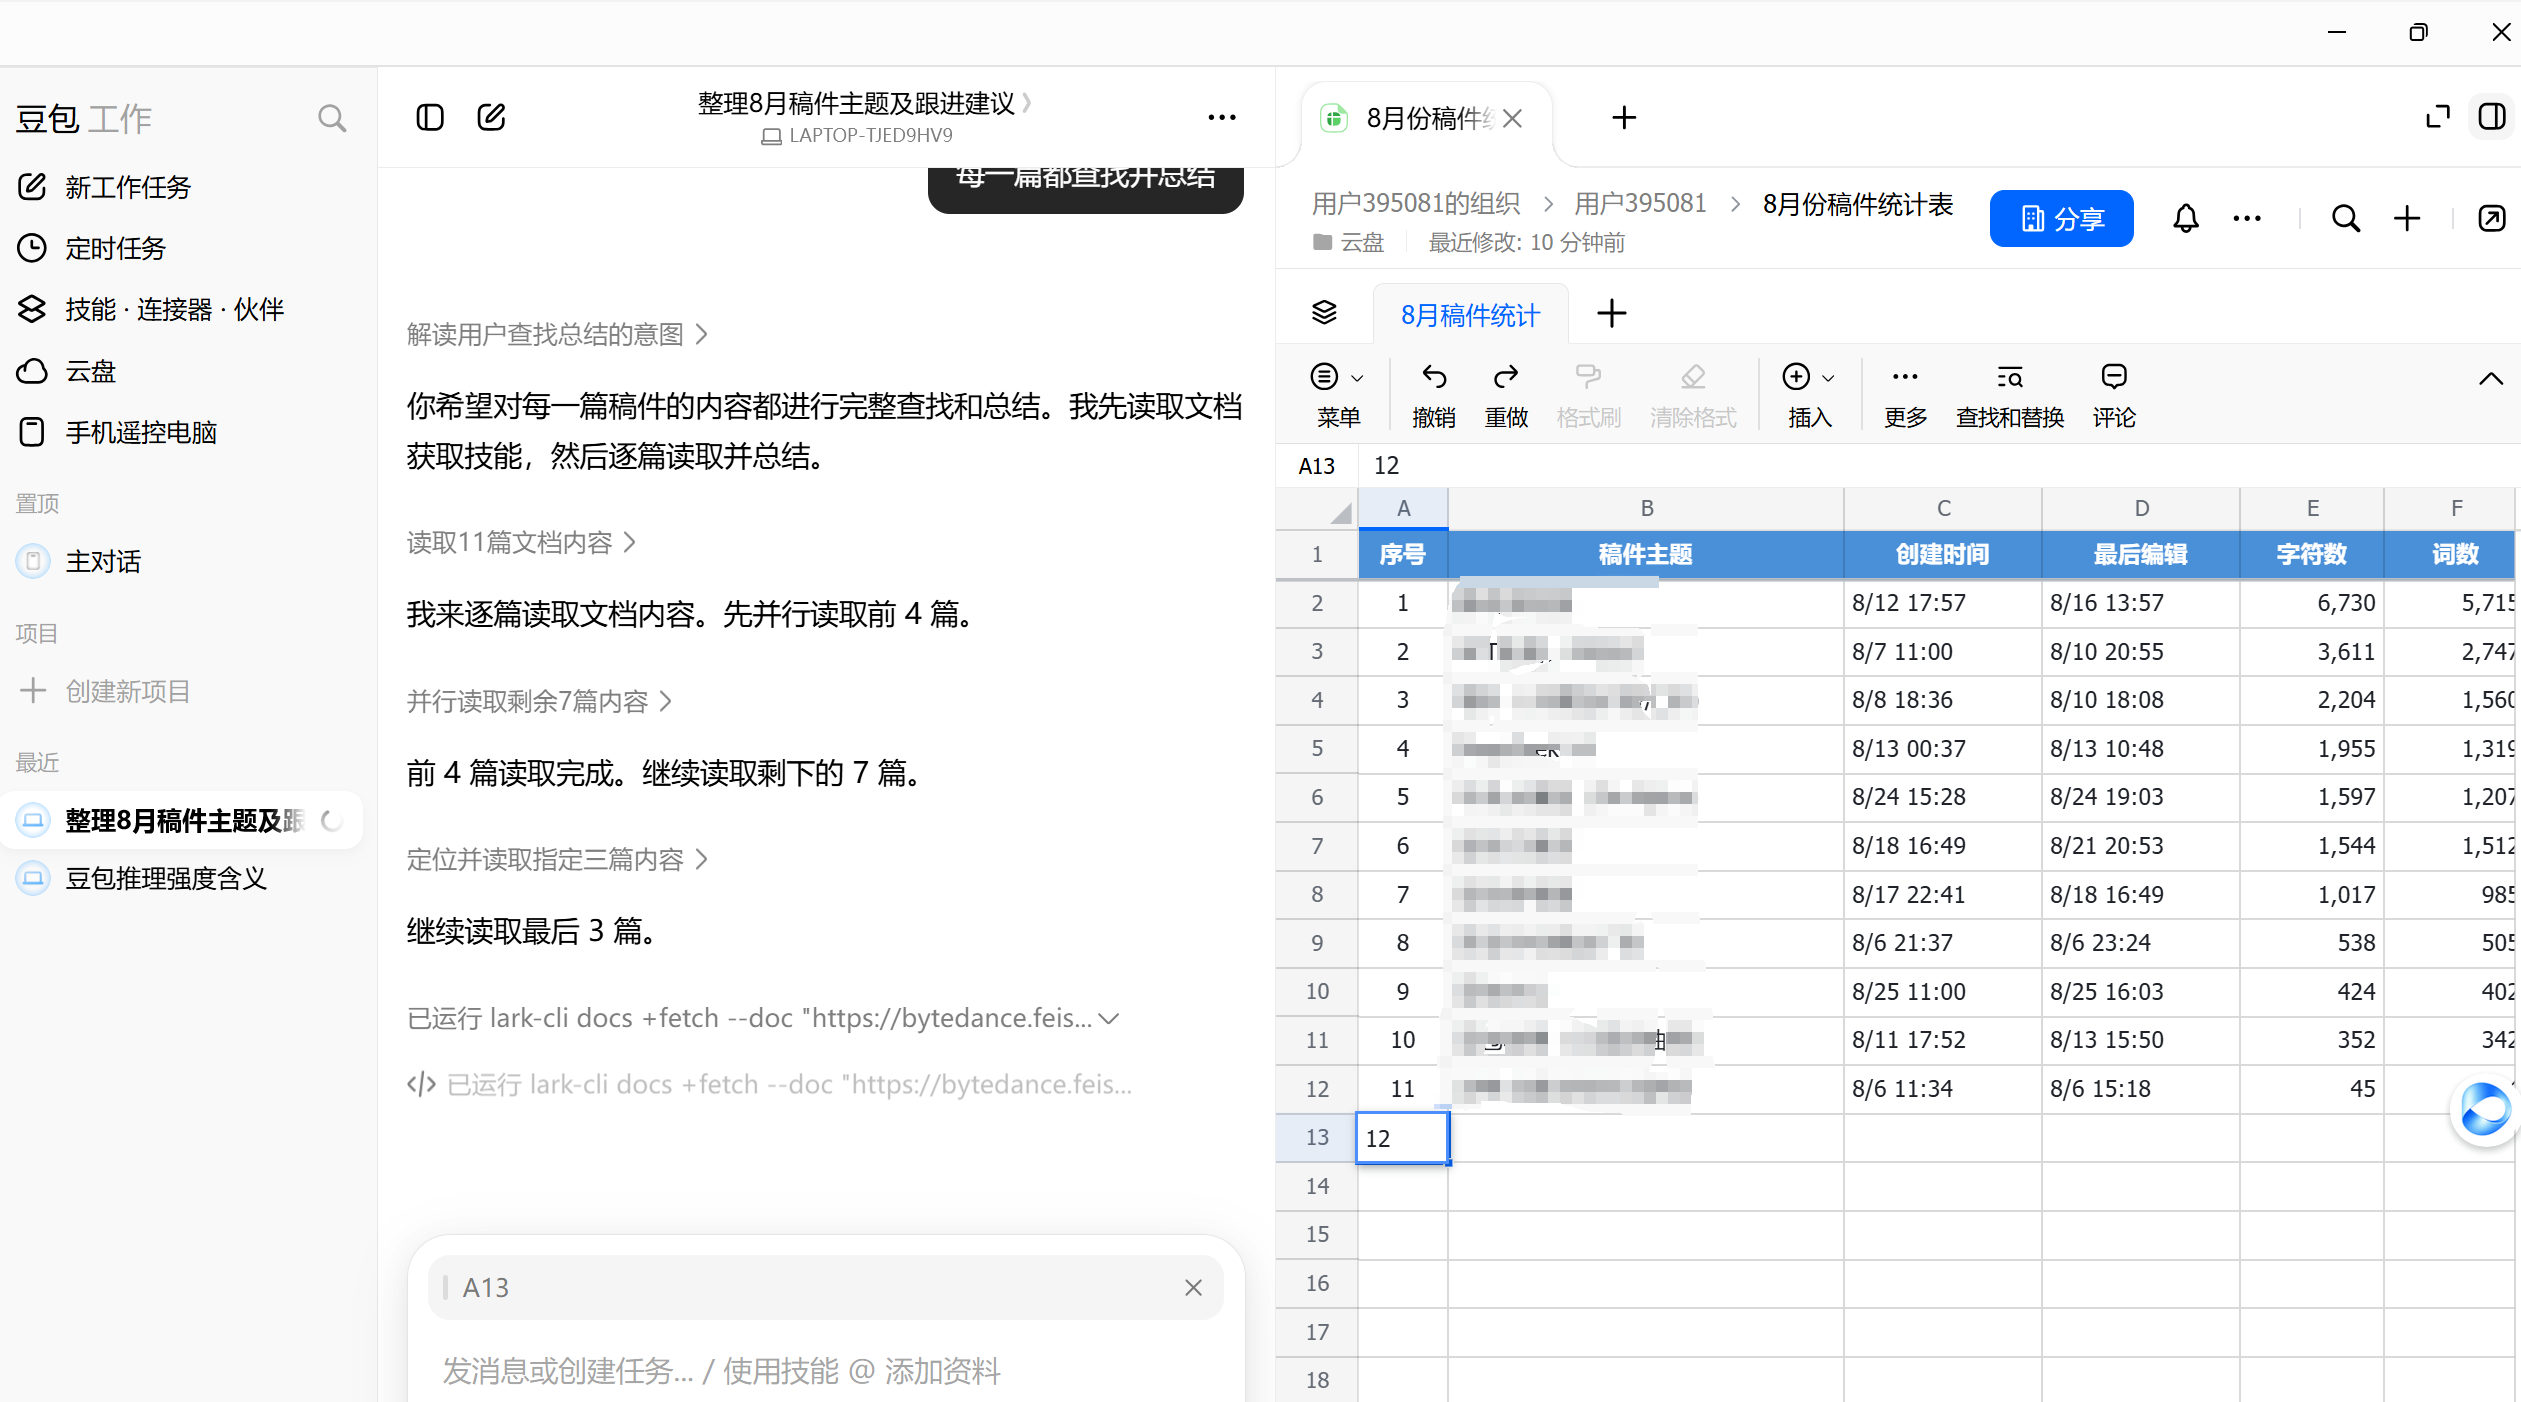Click the 撤销 undo button
The height and width of the screenshot is (1402, 2521).
(x=1433, y=396)
